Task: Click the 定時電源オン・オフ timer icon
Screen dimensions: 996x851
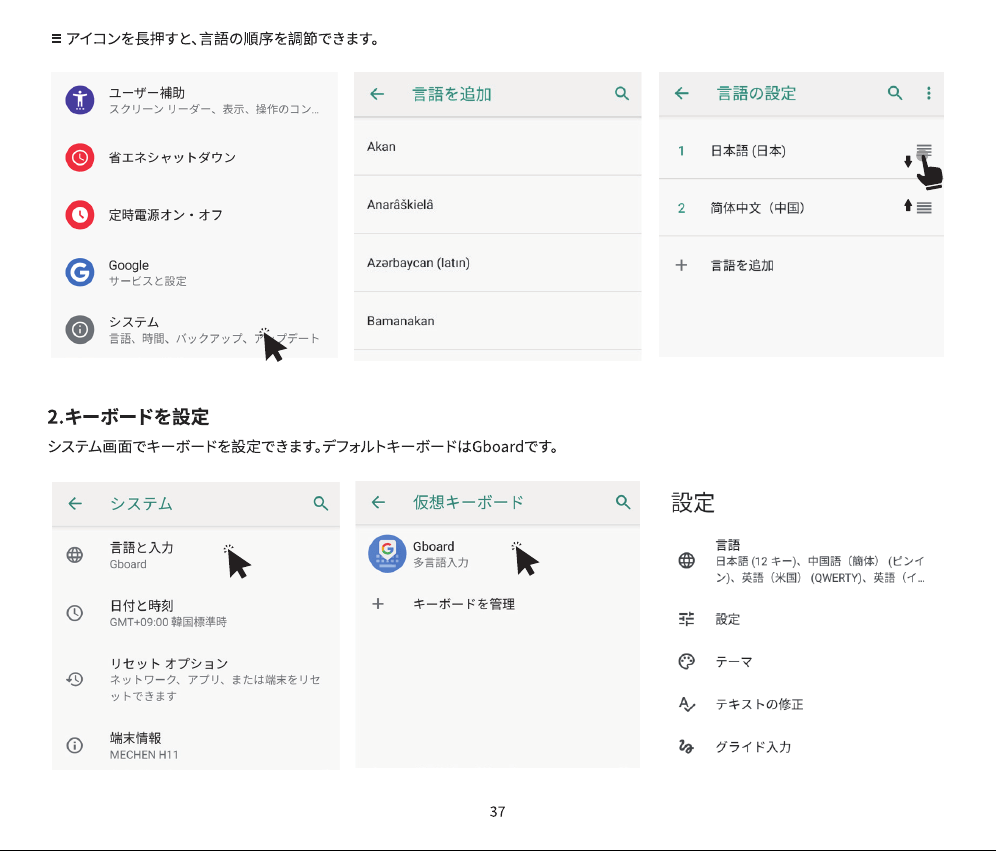Action: coord(80,215)
